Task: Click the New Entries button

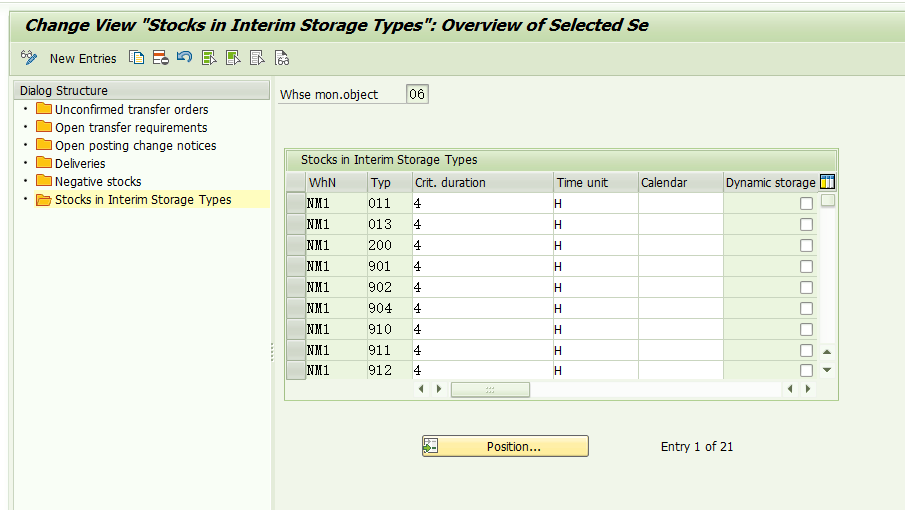Action: (83, 58)
